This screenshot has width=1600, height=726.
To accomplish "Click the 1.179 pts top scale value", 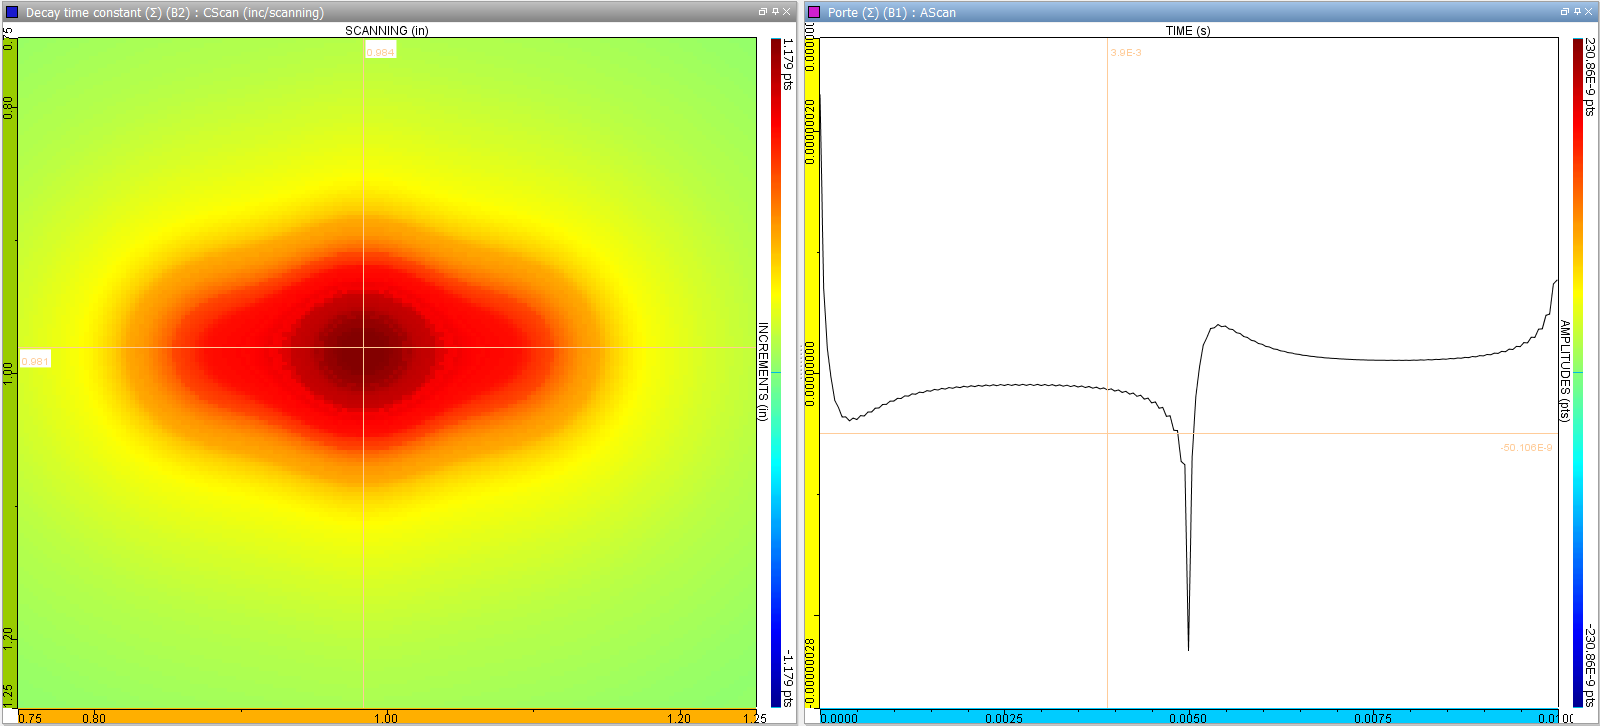I will (x=788, y=64).
